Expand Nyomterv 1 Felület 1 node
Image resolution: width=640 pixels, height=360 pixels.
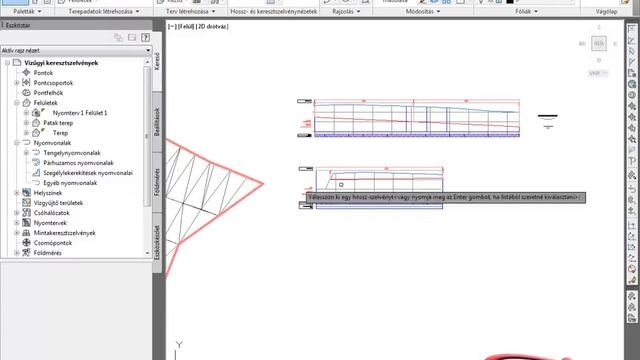click(x=26, y=113)
